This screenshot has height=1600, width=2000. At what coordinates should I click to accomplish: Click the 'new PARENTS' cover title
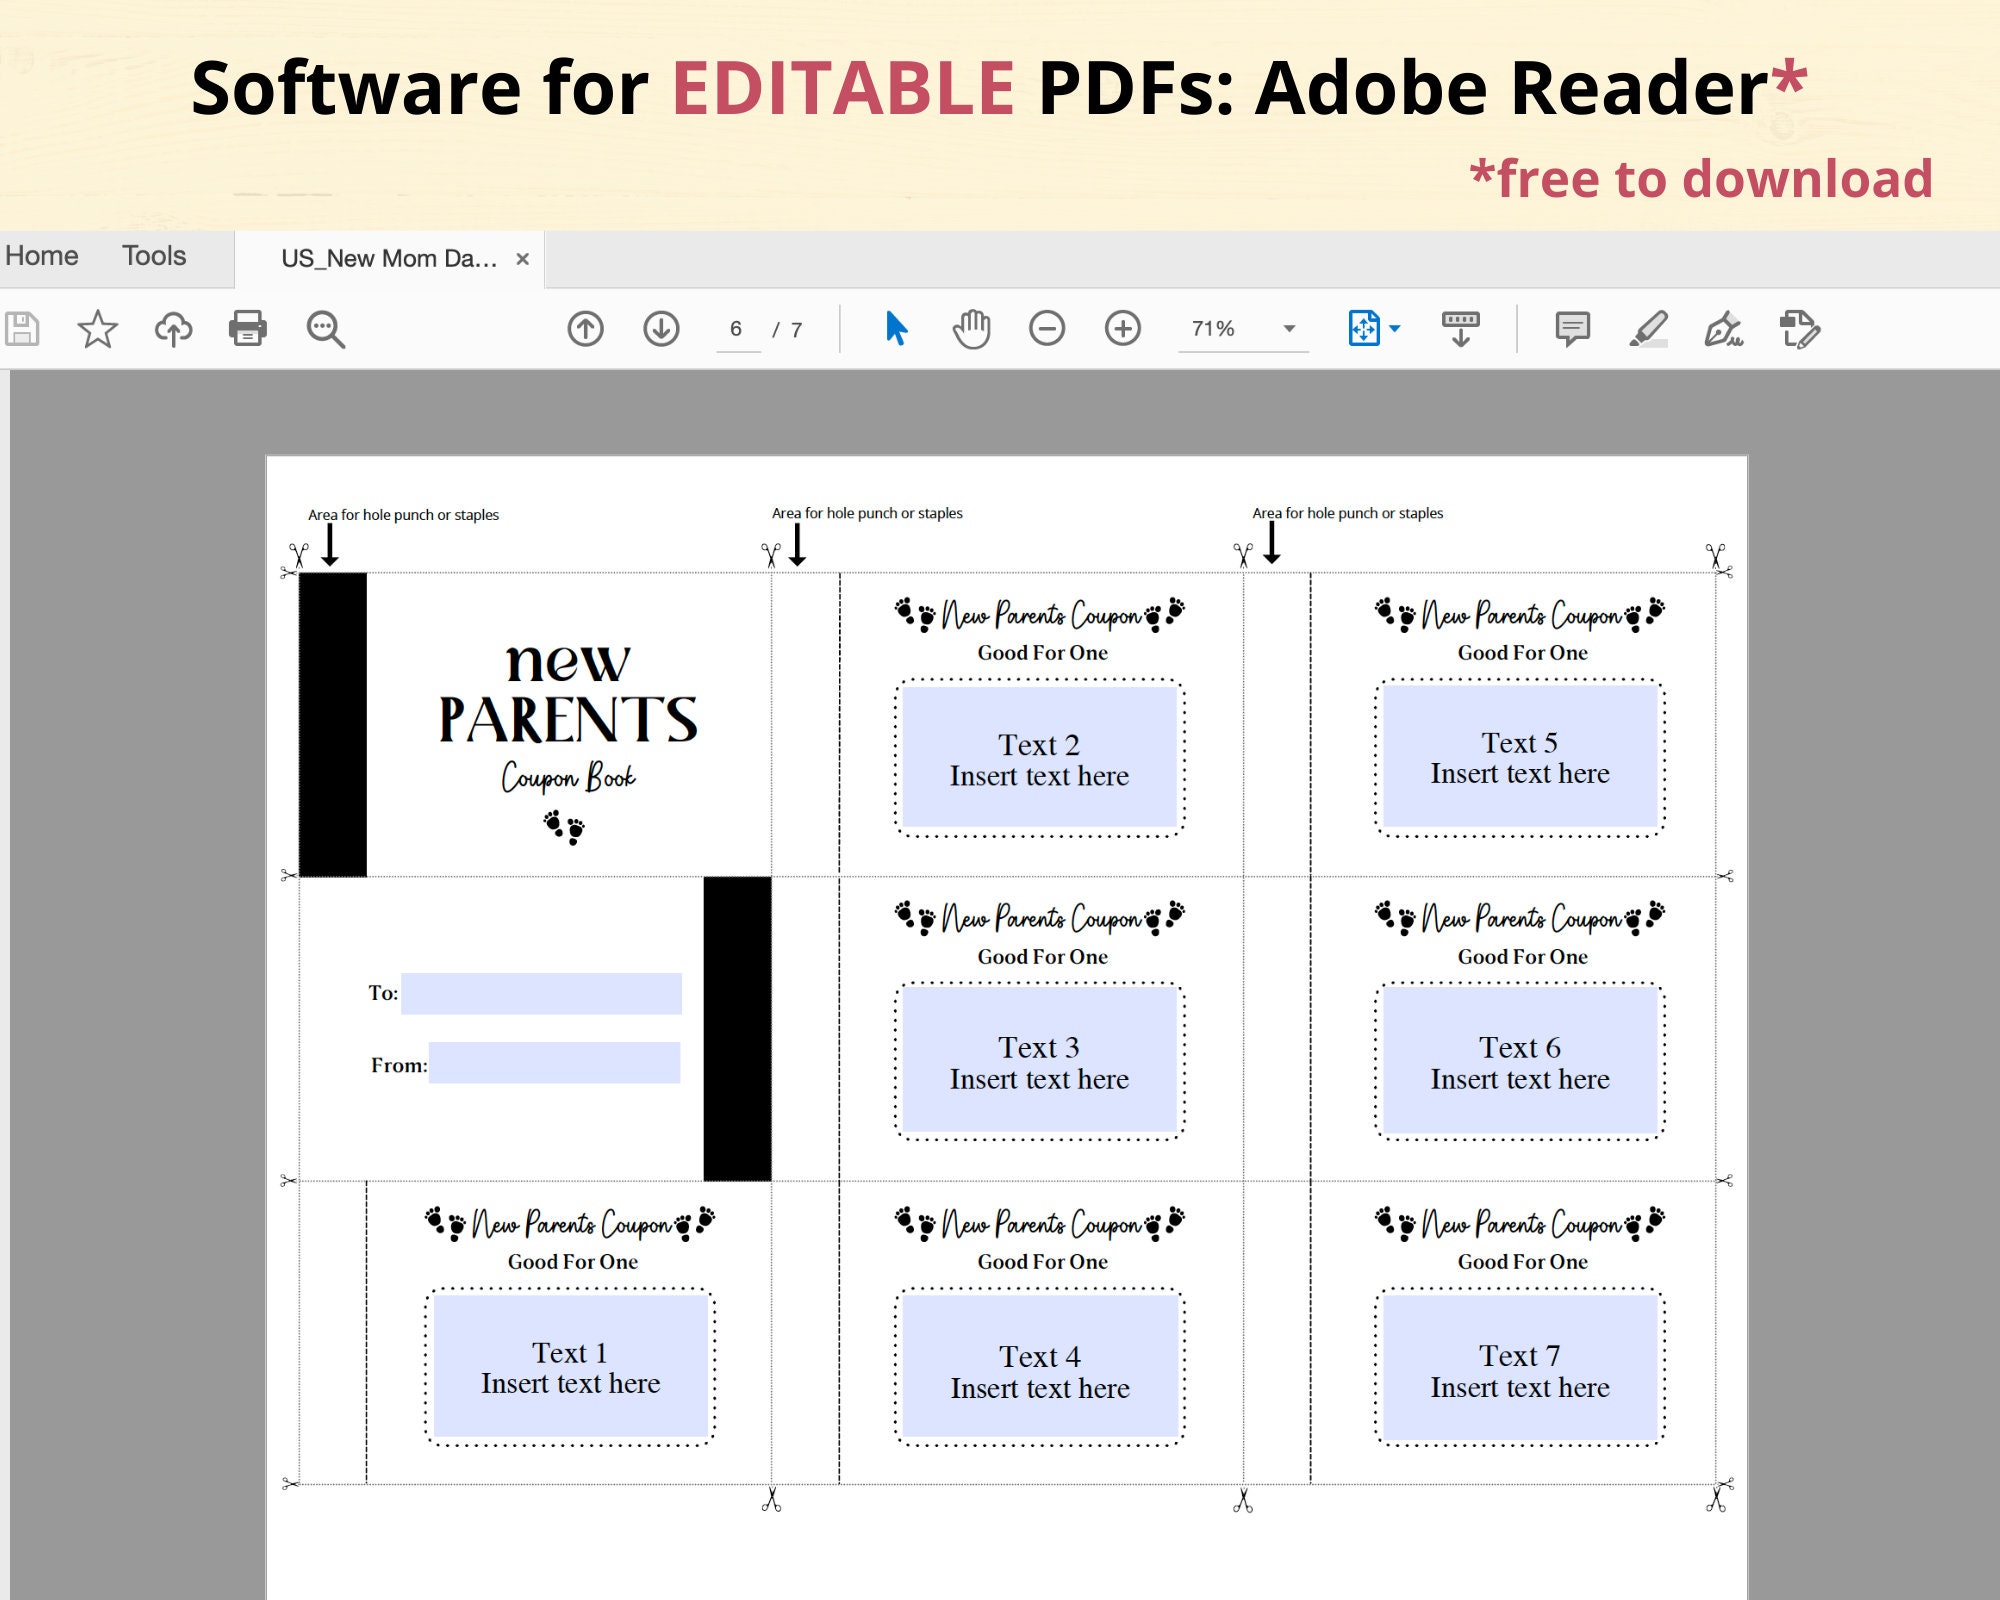coord(568,693)
